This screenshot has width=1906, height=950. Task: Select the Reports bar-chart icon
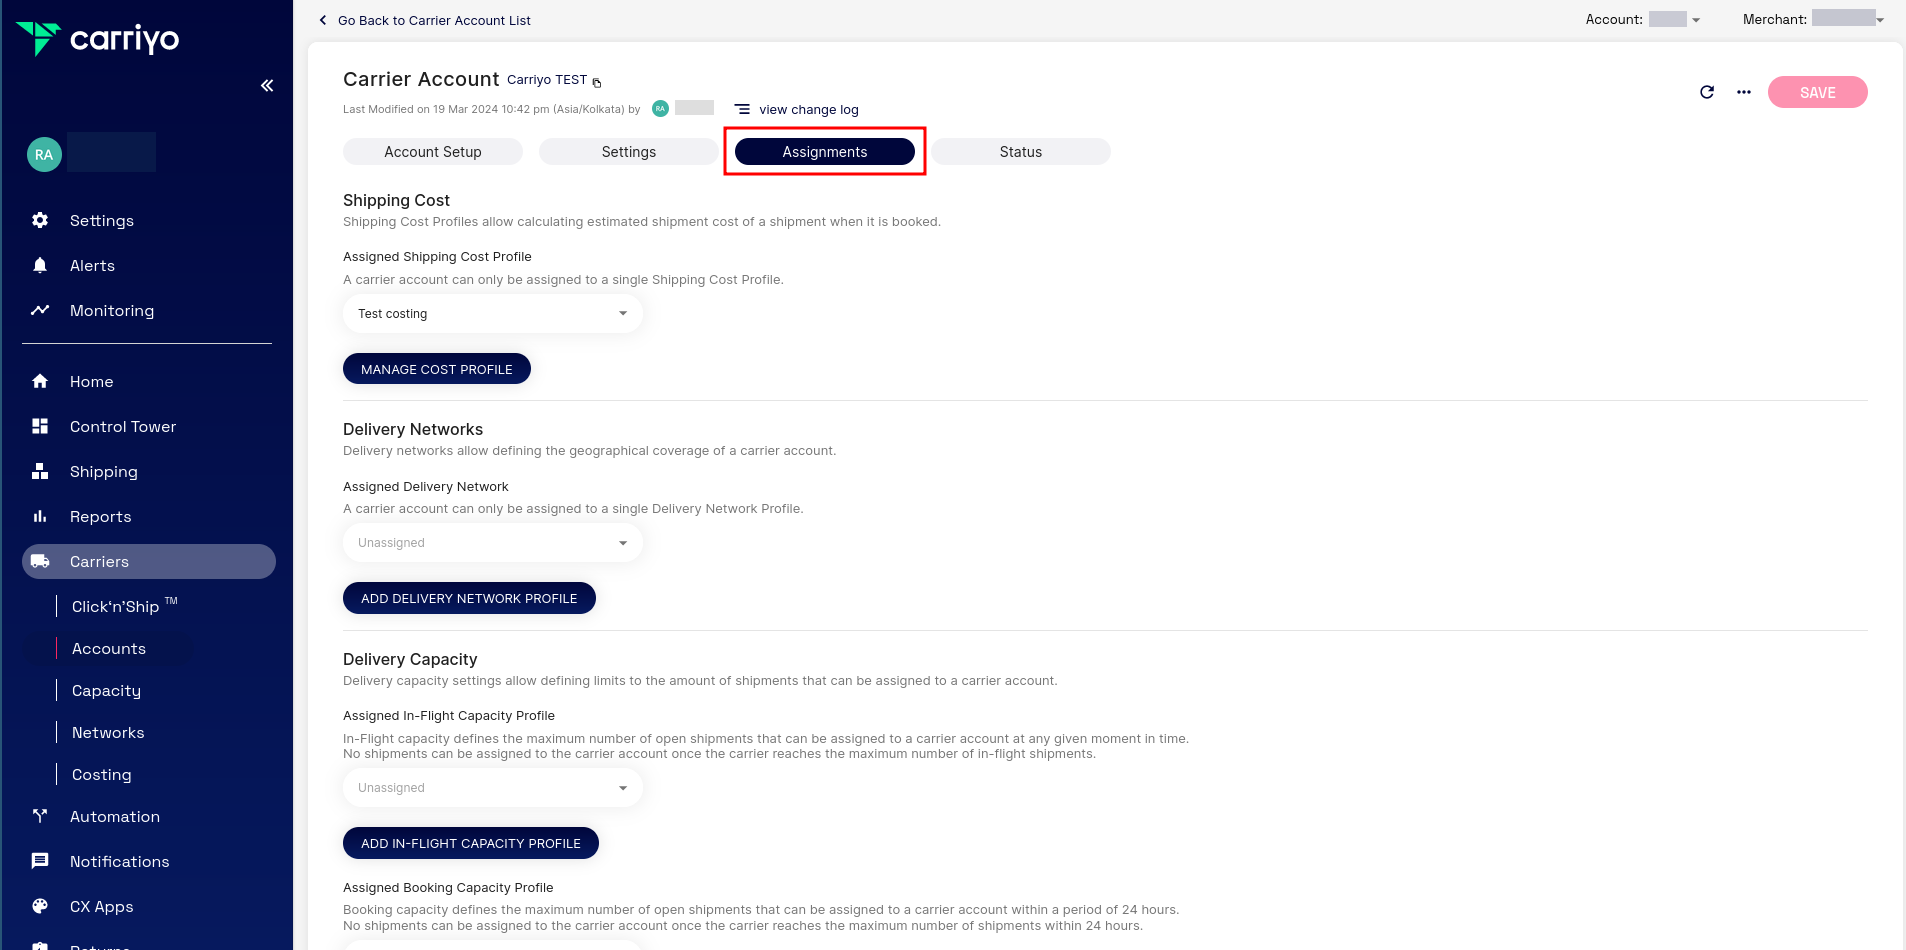click(x=40, y=516)
